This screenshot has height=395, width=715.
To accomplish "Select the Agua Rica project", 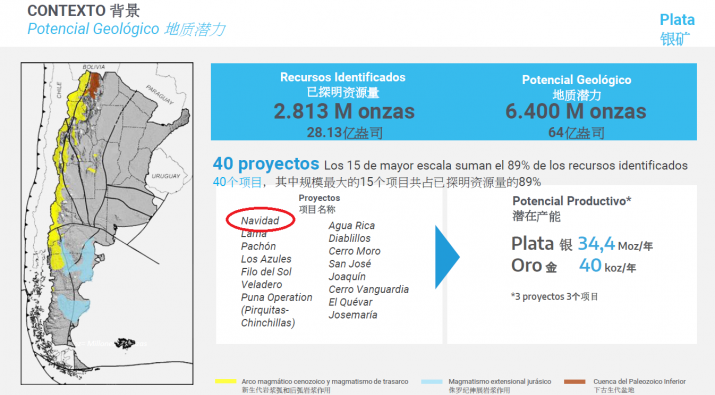I will [x=352, y=225].
